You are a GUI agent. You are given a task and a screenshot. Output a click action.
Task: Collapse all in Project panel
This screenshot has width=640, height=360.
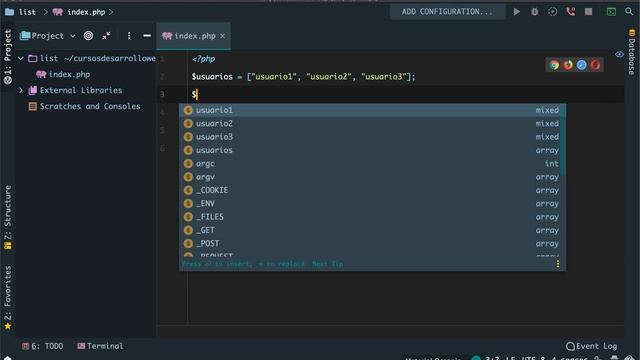coord(106,36)
